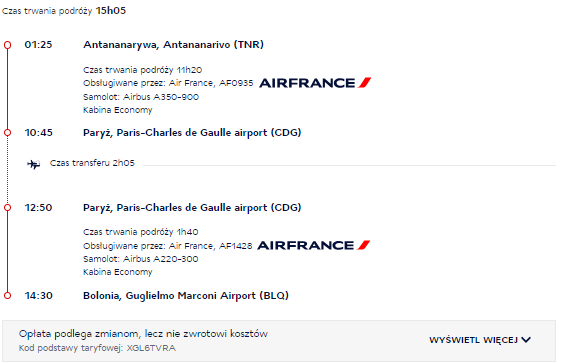Image resolution: width=561 pixels, height=363 pixels.
Task: Click the Air France logo beside flight AF1428
Action: (x=313, y=245)
